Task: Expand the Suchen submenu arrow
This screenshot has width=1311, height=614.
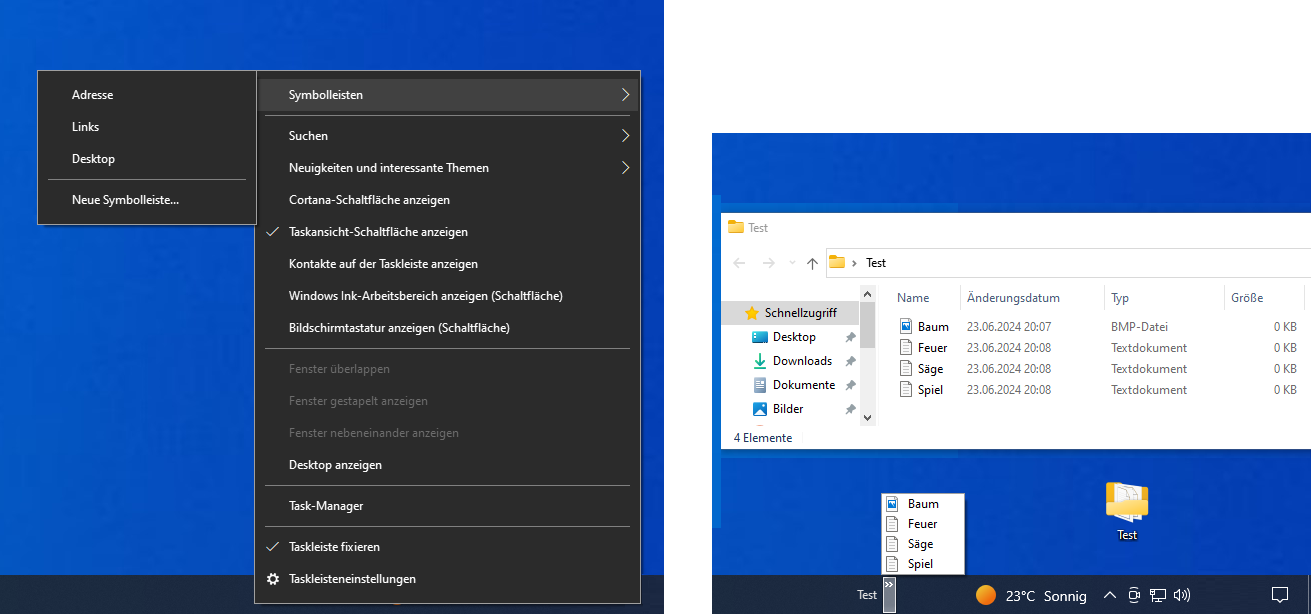Action: tap(625, 135)
